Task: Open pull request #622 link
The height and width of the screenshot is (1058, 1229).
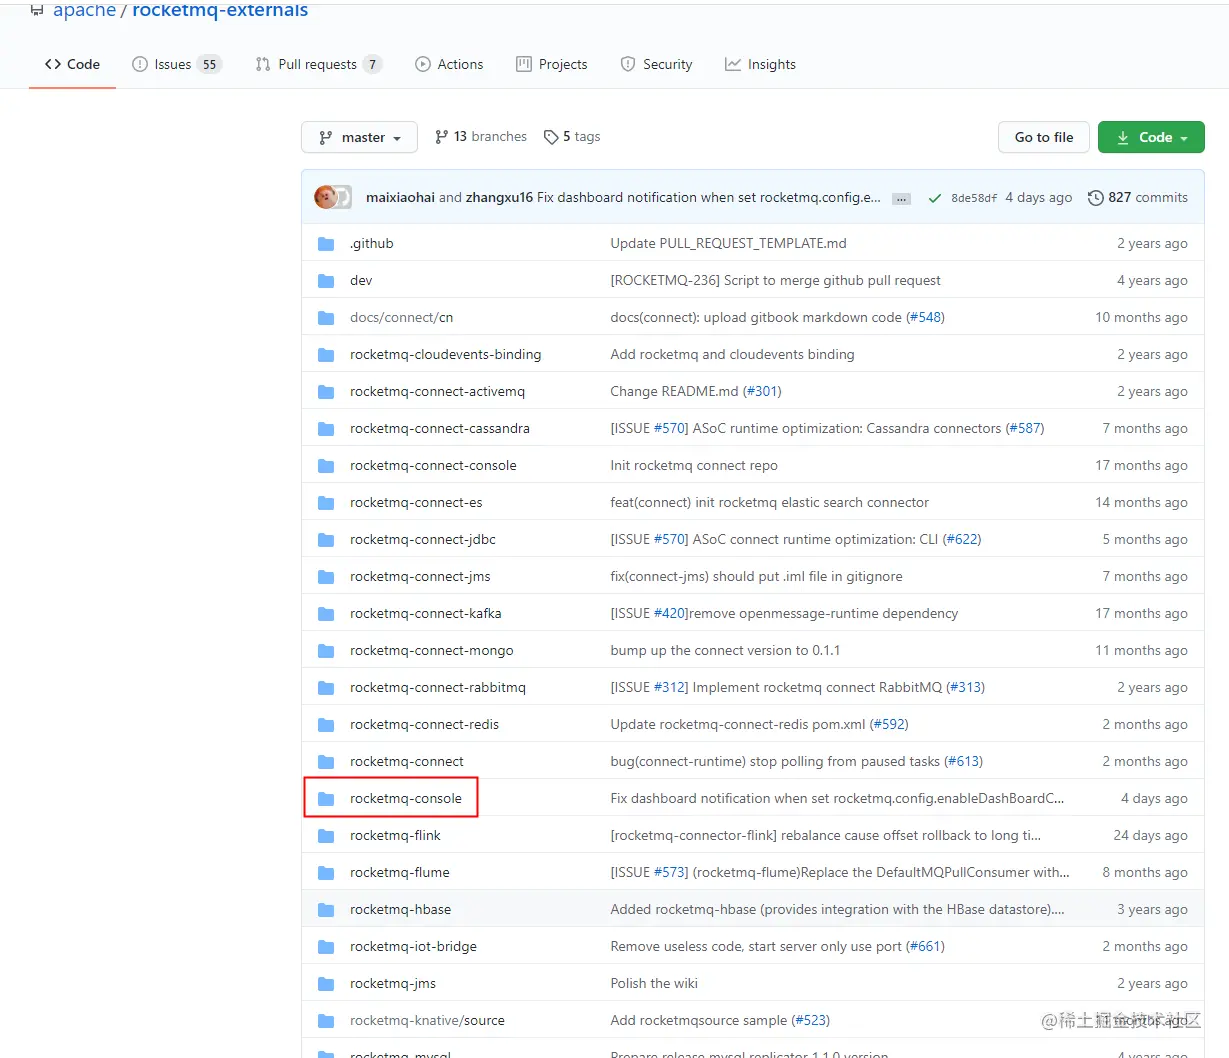Action: pos(962,540)
